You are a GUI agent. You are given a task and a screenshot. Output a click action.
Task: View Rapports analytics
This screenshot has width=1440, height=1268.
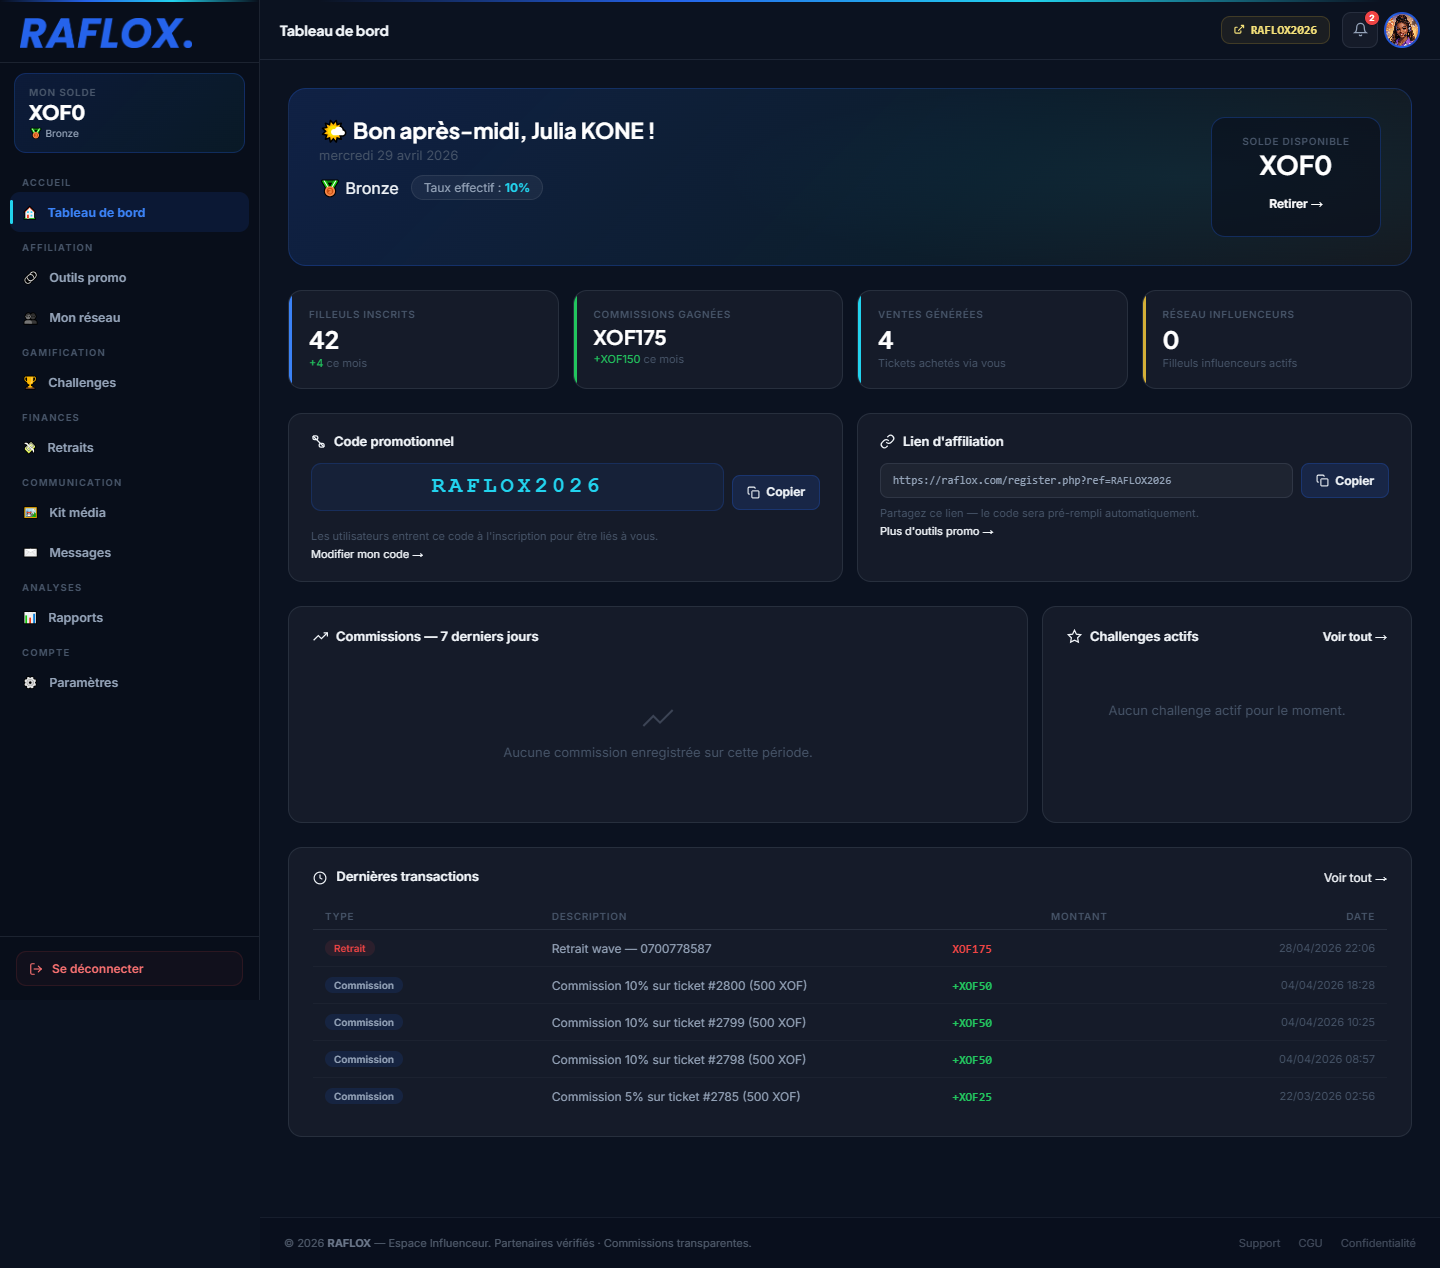[130, 618]
